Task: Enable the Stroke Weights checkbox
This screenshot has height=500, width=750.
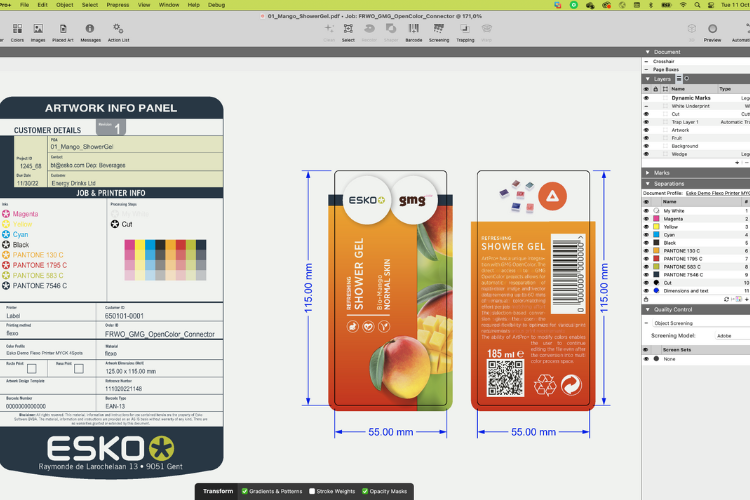Action: click(311, 491)
